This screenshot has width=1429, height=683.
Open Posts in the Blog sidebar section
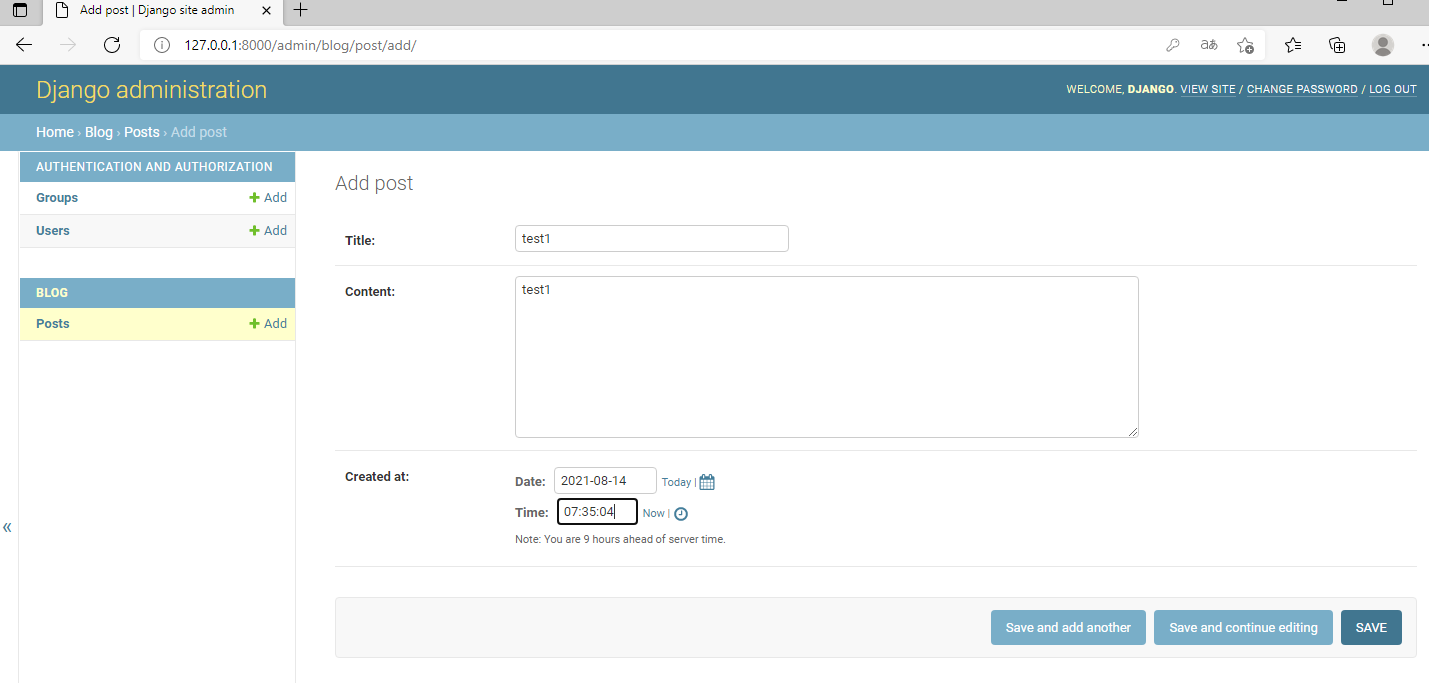[x=53, y=324]
